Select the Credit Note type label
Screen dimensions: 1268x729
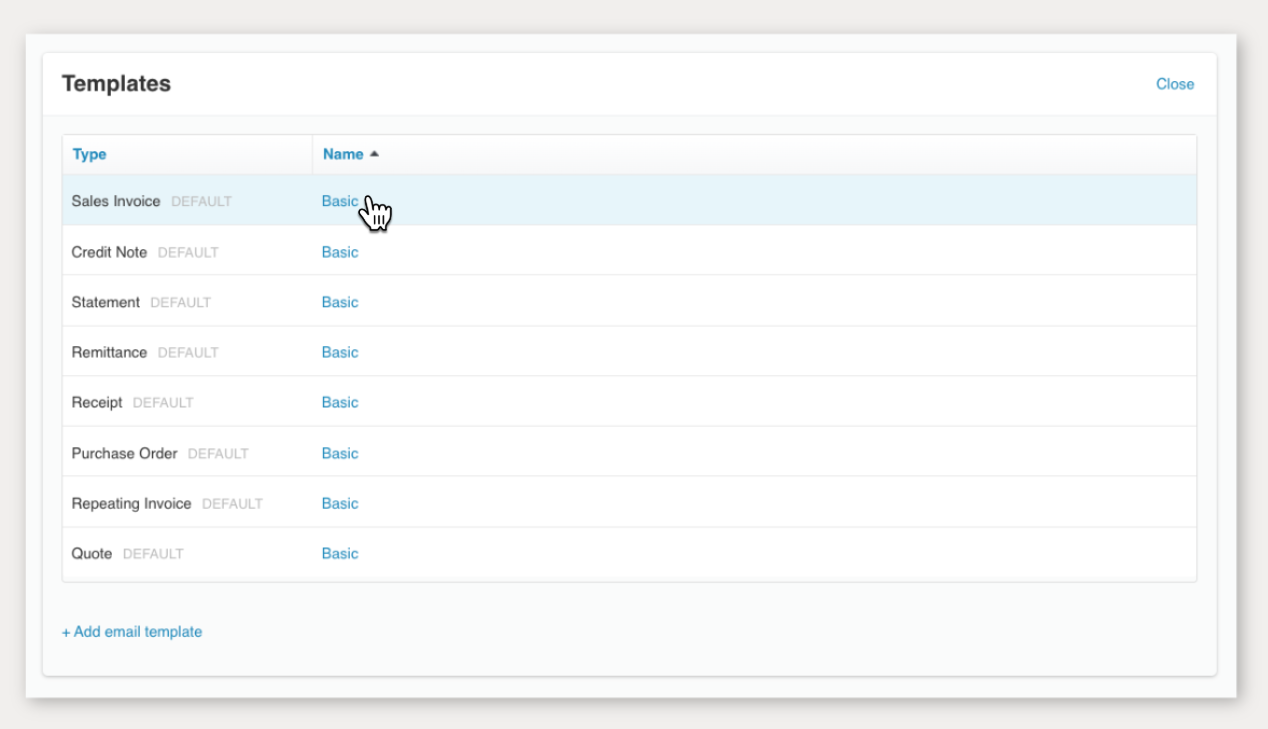[109, 252]
